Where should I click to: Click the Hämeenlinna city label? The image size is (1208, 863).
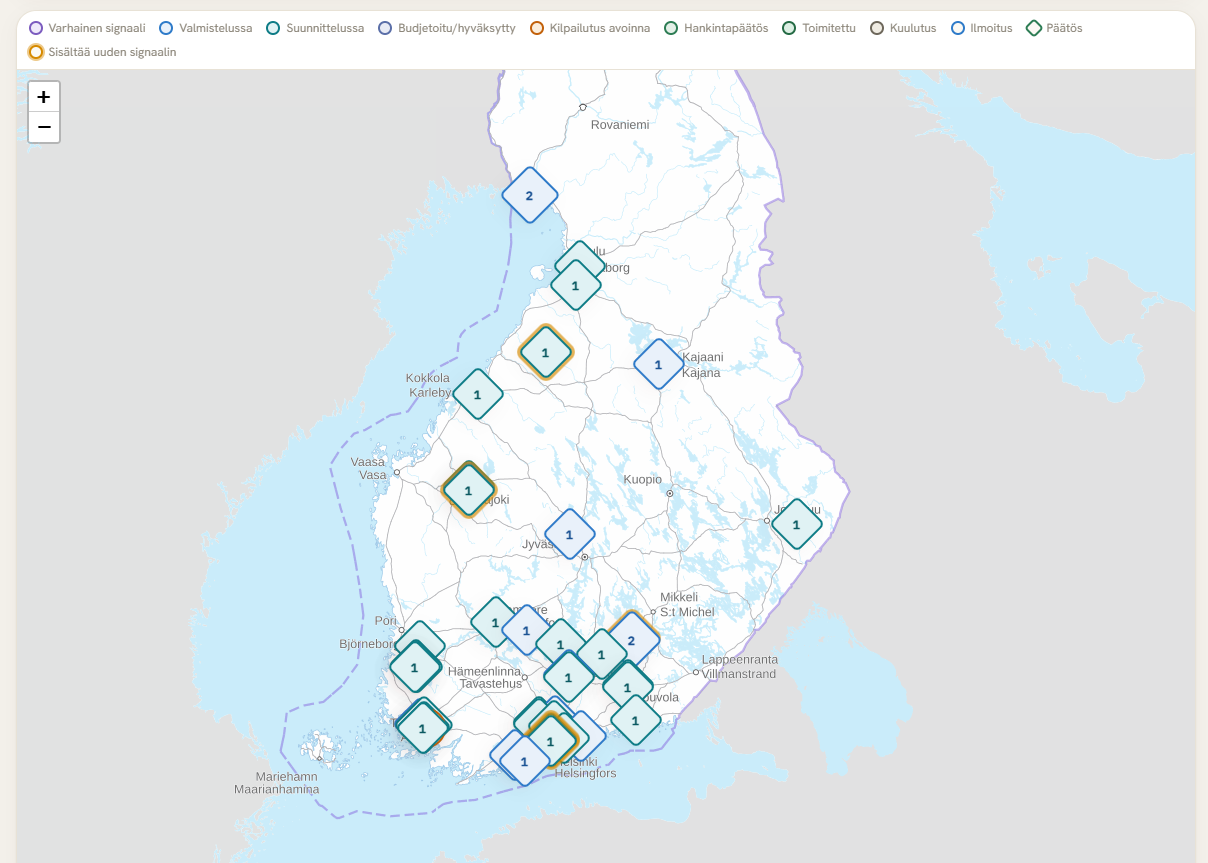[485, 671]
